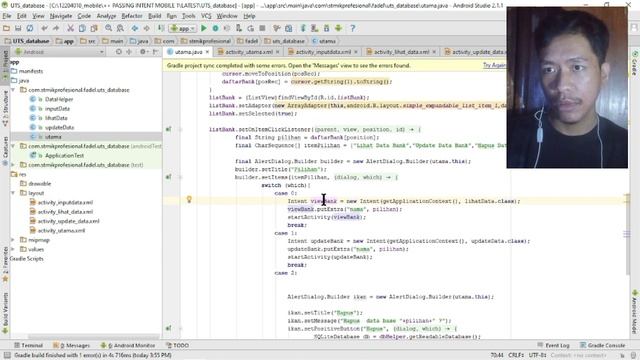Toggle the Android Model right side panel

coord(635,311)
